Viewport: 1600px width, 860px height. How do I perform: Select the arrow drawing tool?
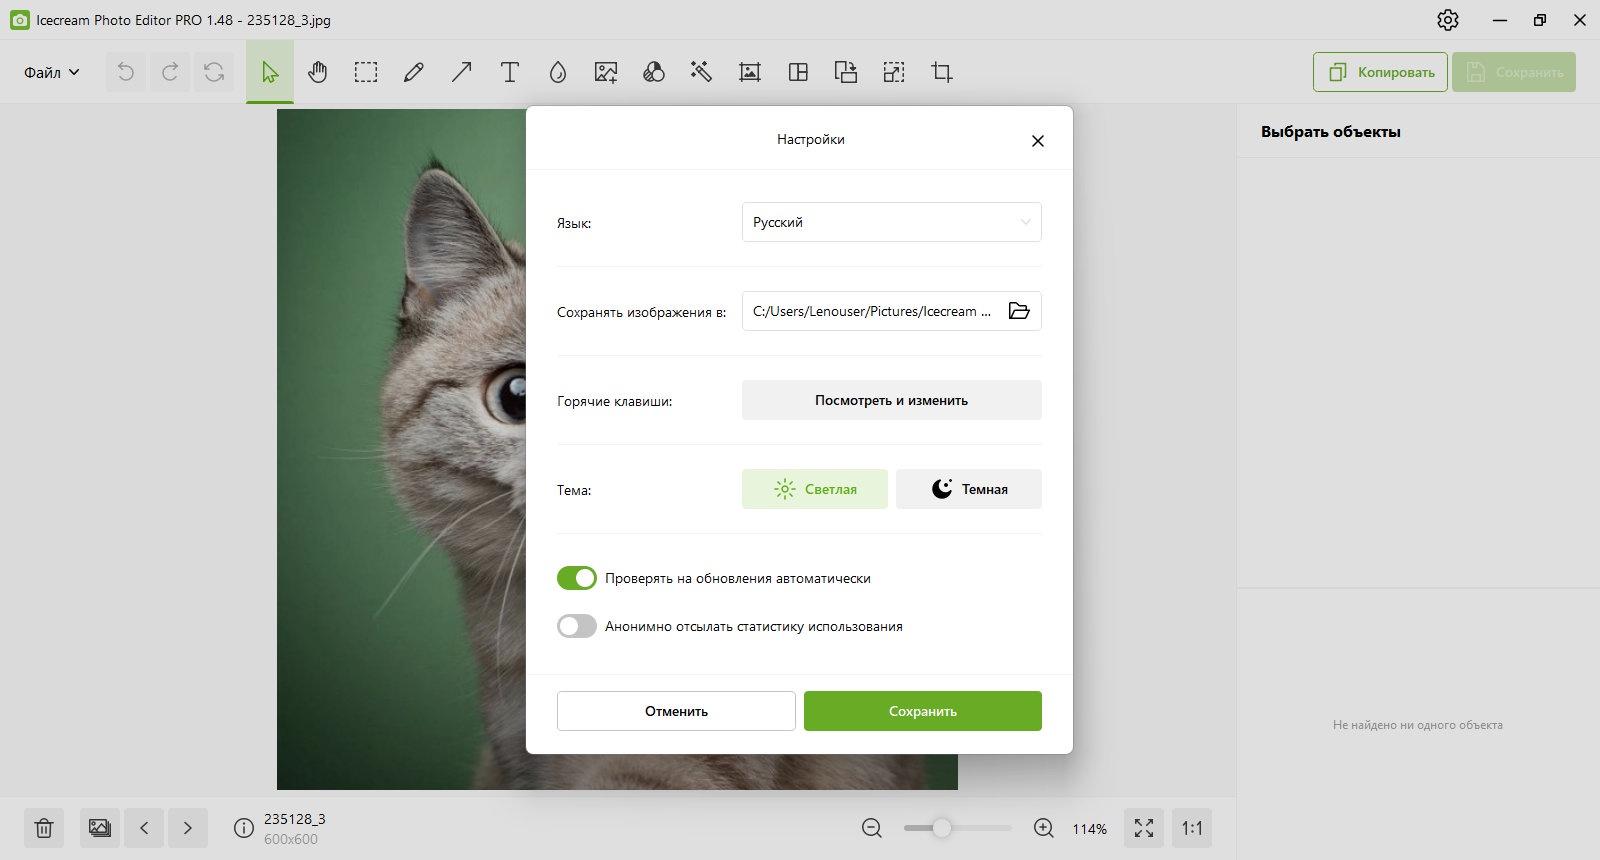[x=462, y=72]
